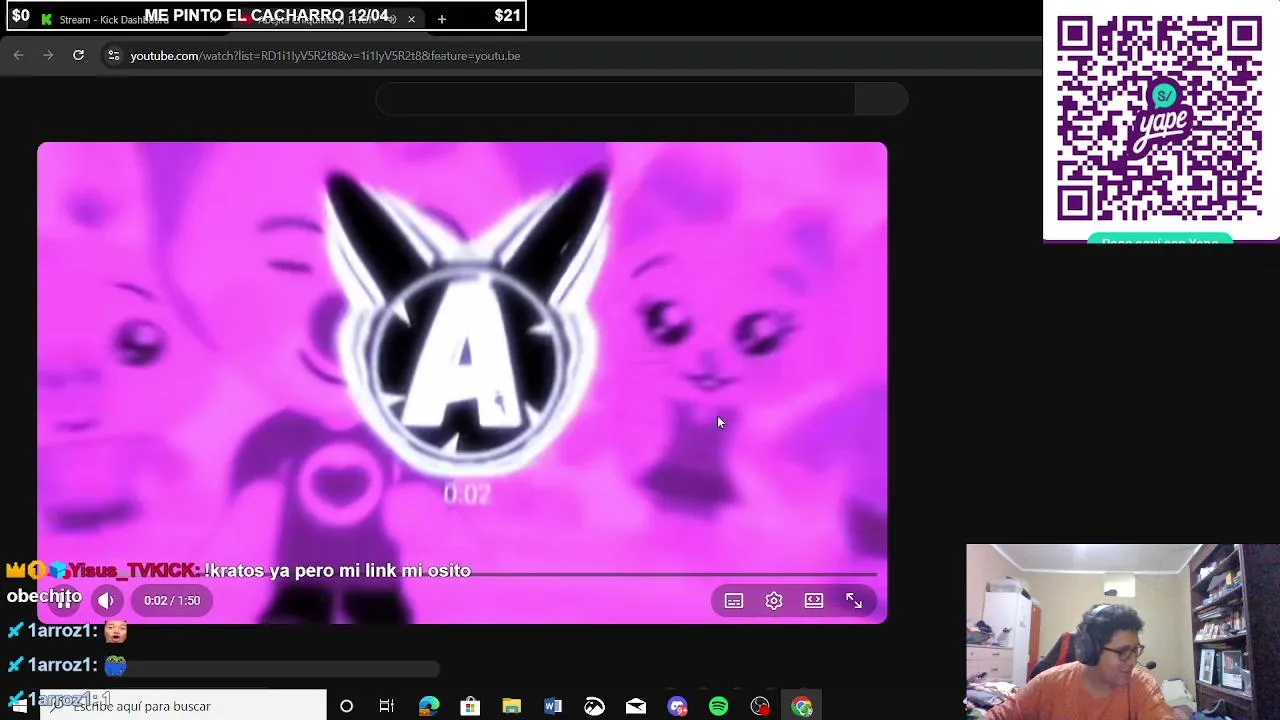Click the YouTube search box
This screenshot has height=720, width=1280.
615,99
